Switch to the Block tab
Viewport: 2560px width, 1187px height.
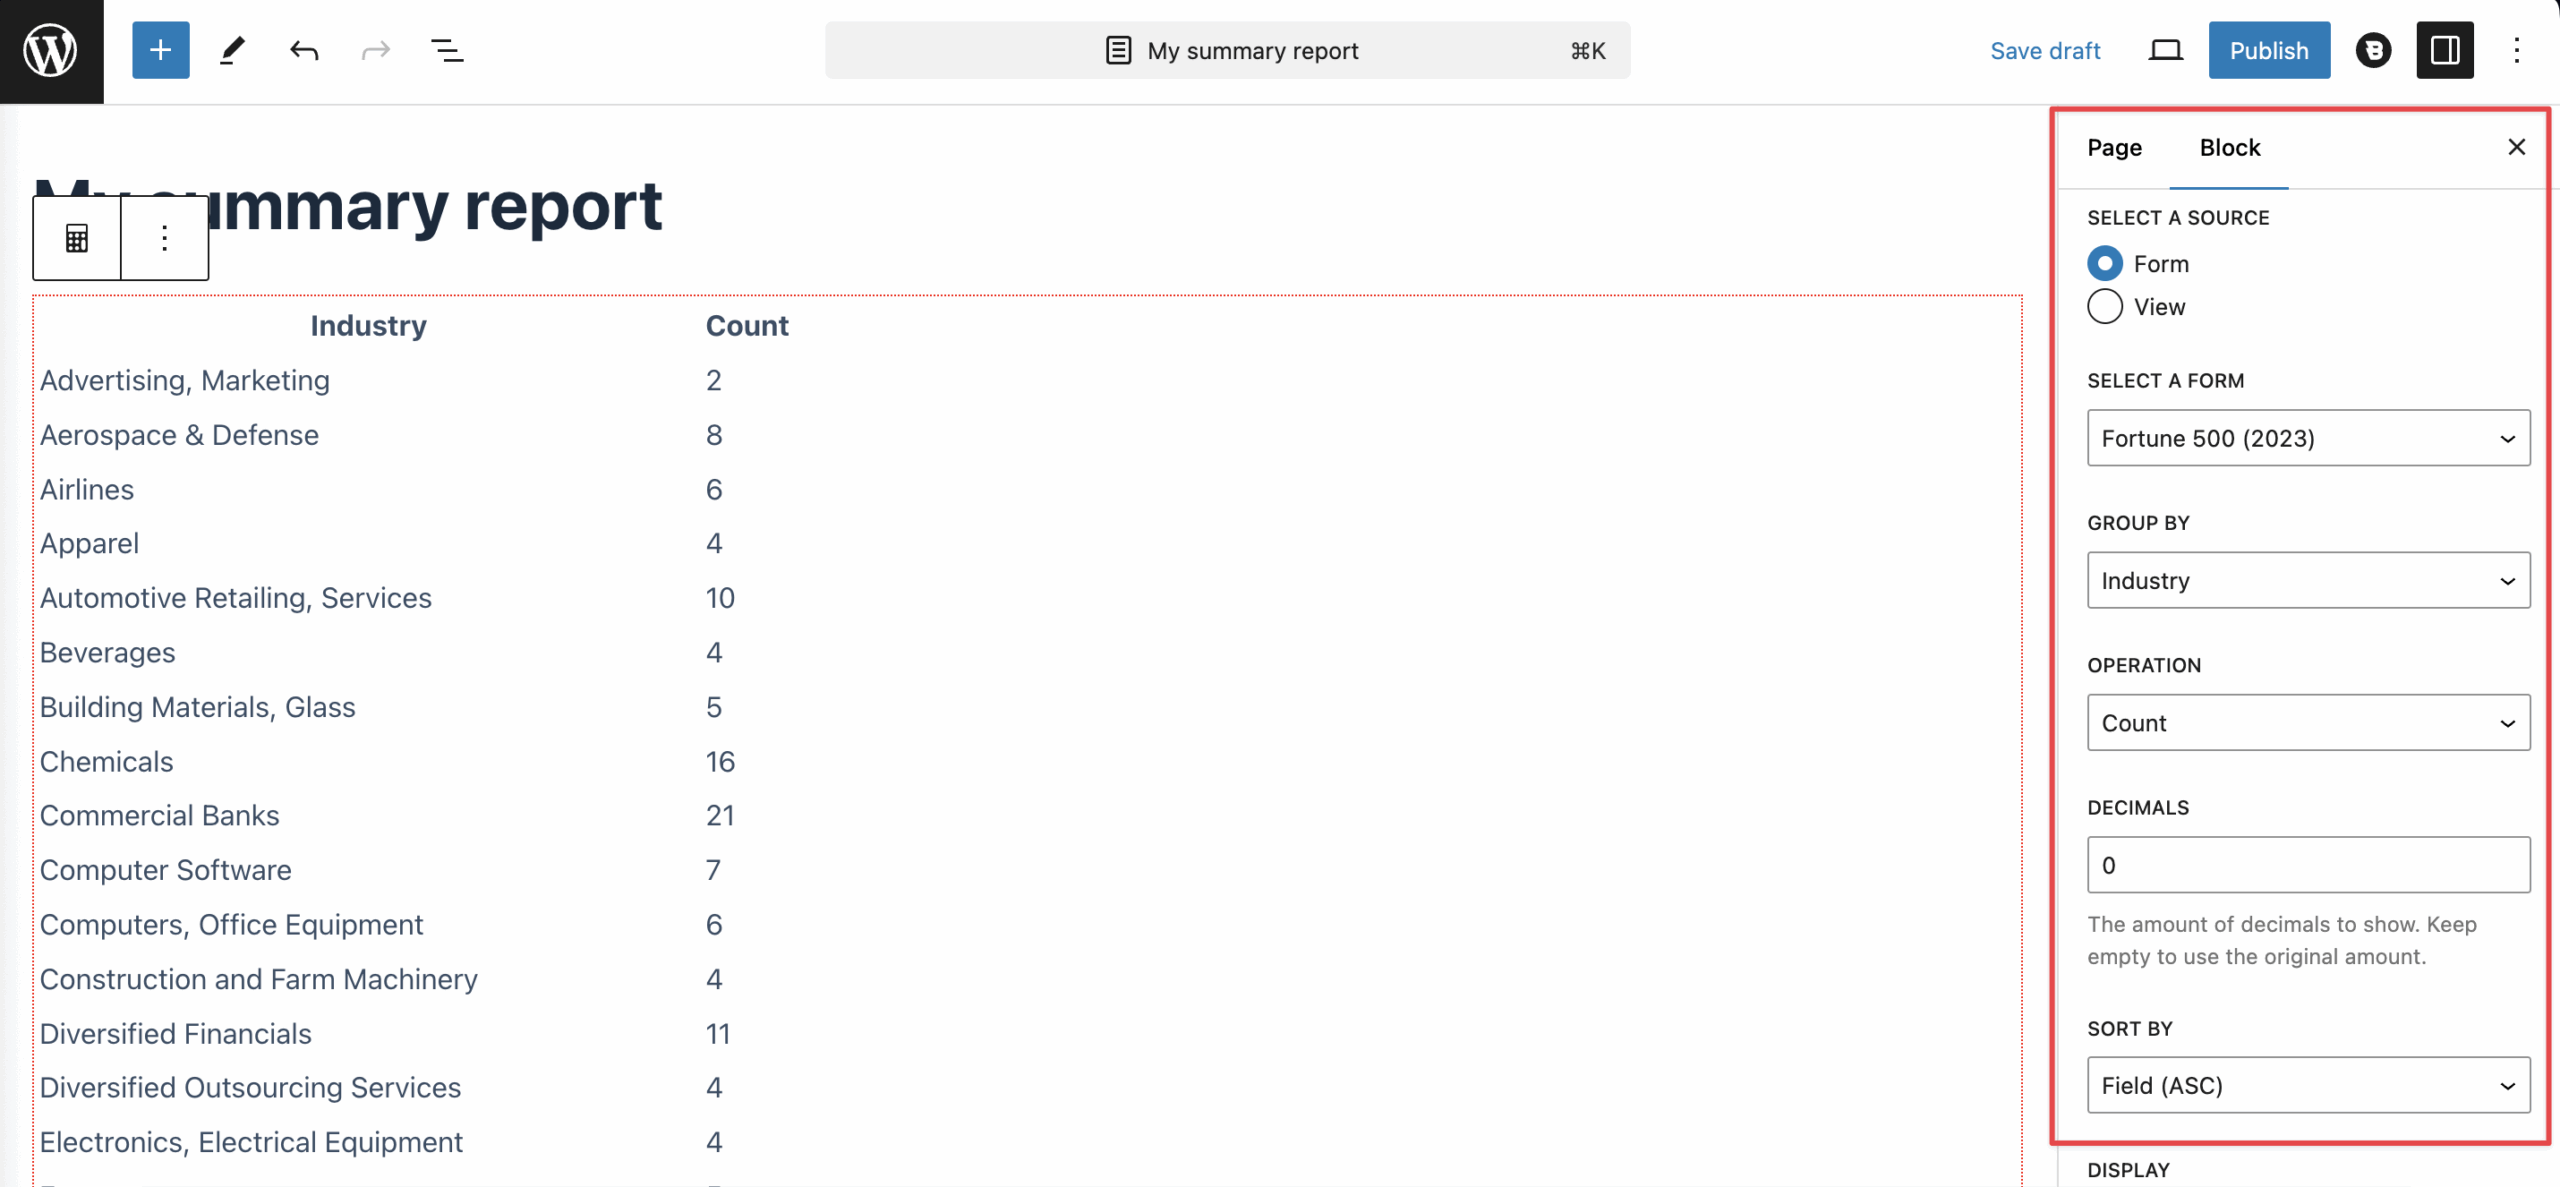point(2229,148)
